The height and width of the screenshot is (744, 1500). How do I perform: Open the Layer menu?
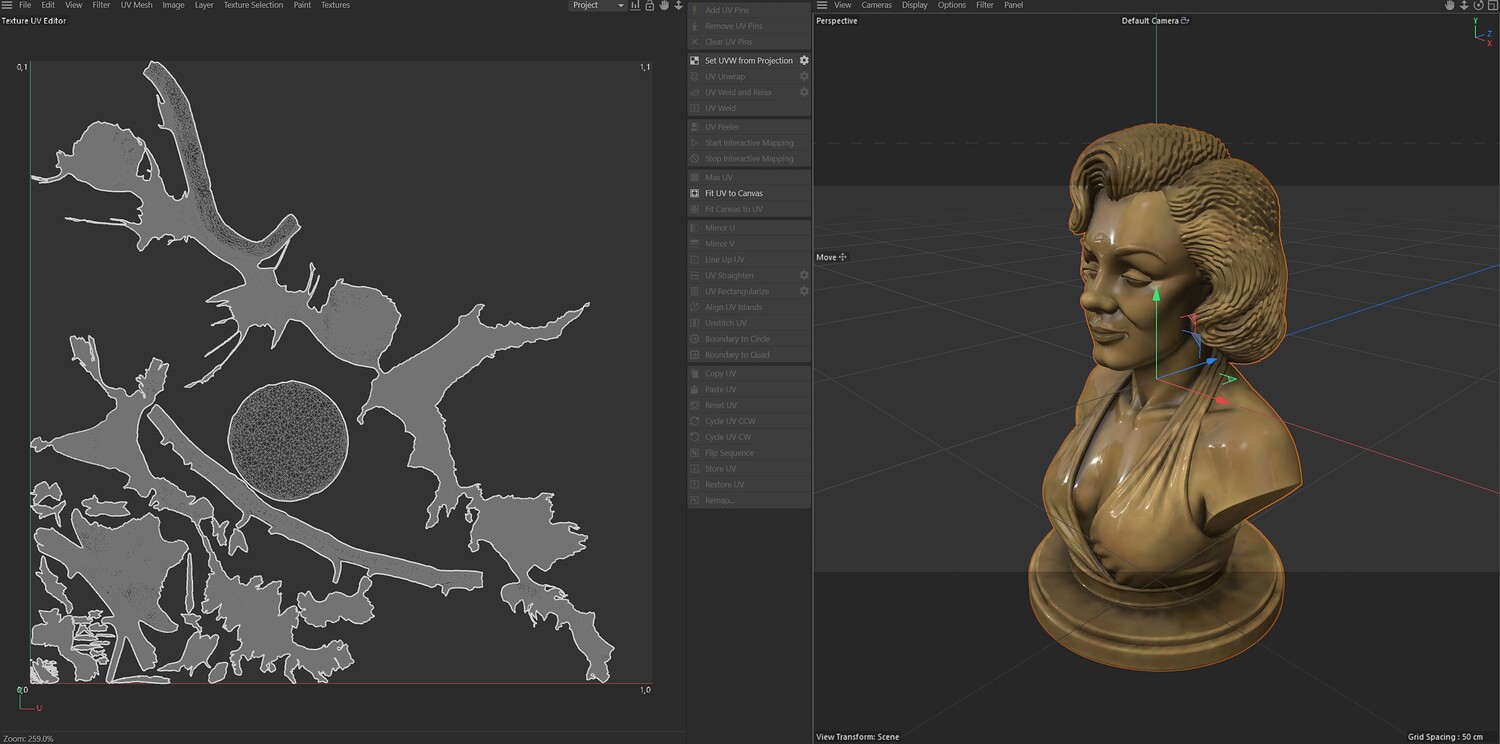click(204, 5)
